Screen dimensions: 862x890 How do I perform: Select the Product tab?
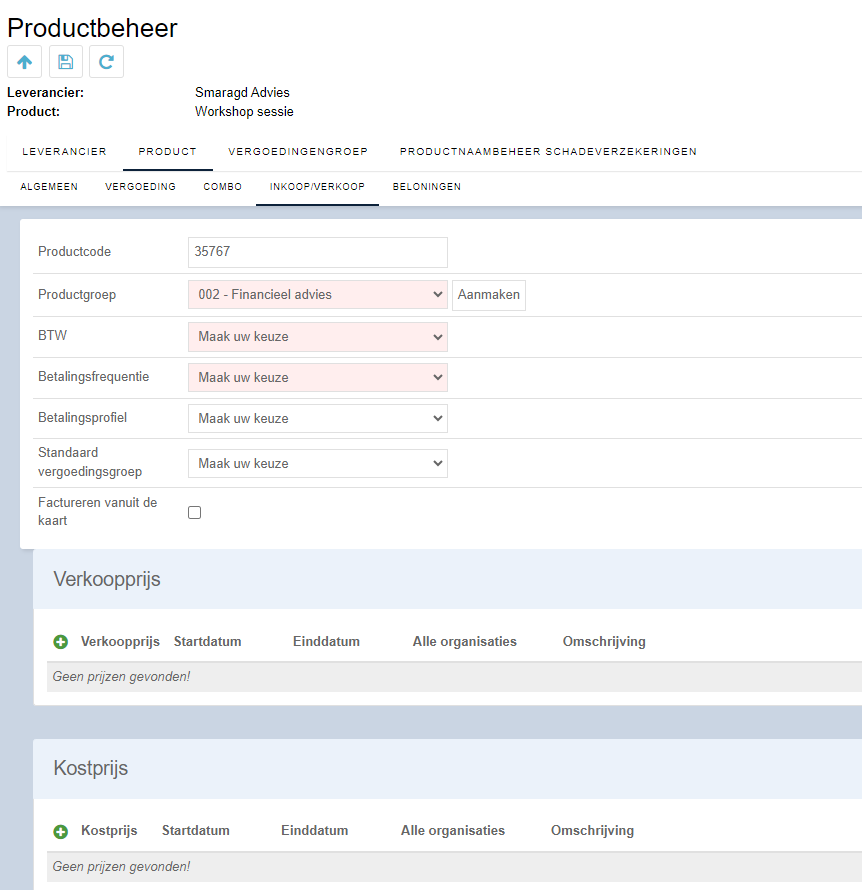[167, 152]
